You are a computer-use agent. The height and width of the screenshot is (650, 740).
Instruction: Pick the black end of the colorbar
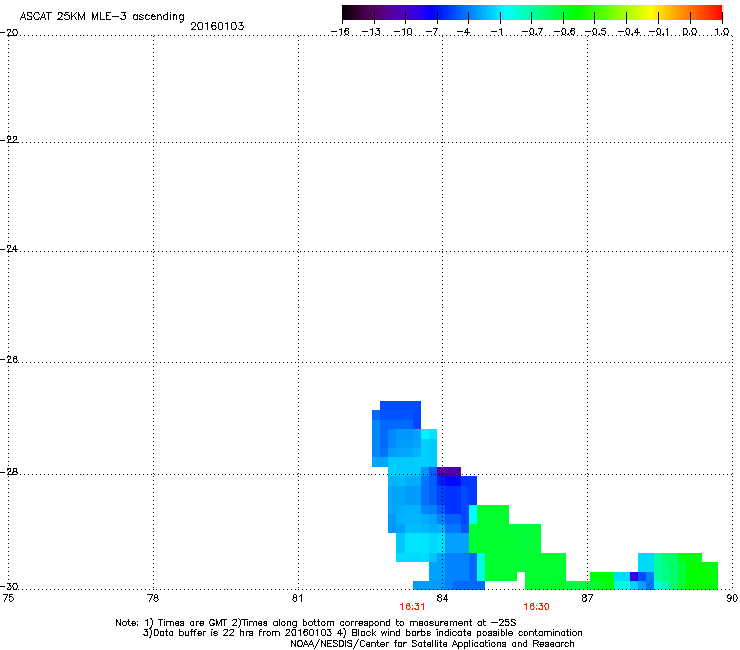[x=348, y=12]
